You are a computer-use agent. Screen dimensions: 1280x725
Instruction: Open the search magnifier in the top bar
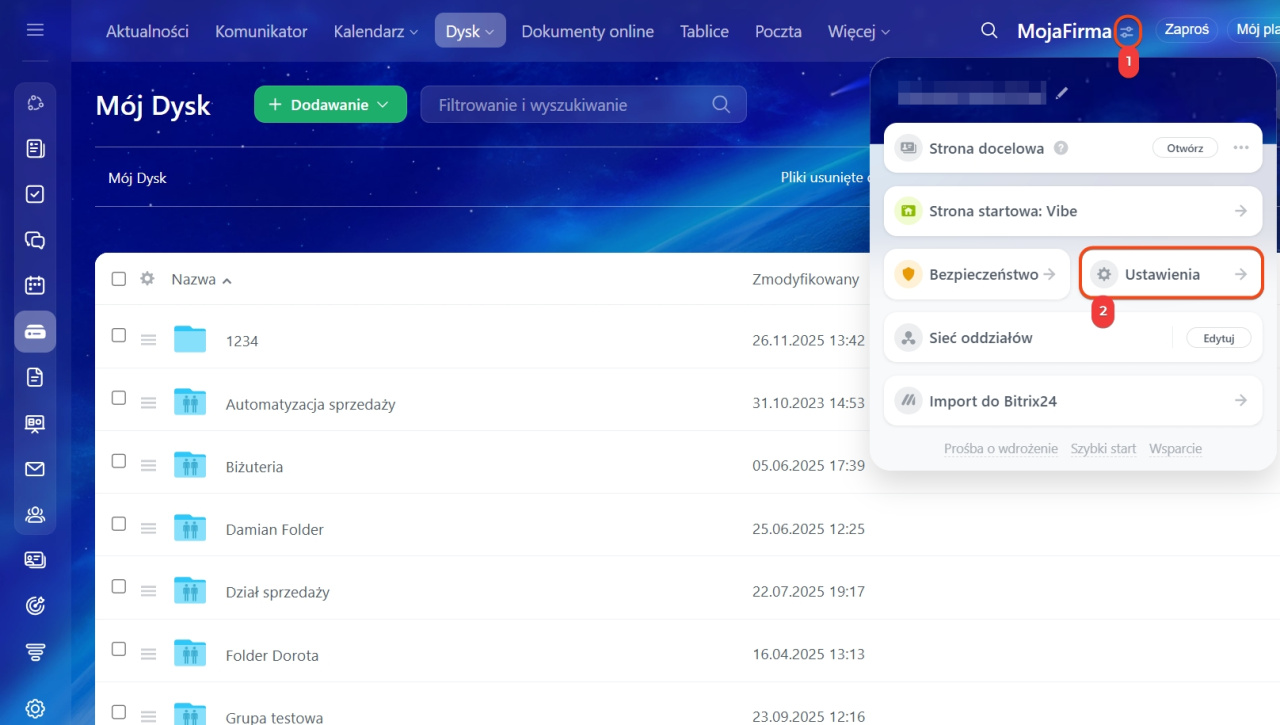(x=989, y=31)
